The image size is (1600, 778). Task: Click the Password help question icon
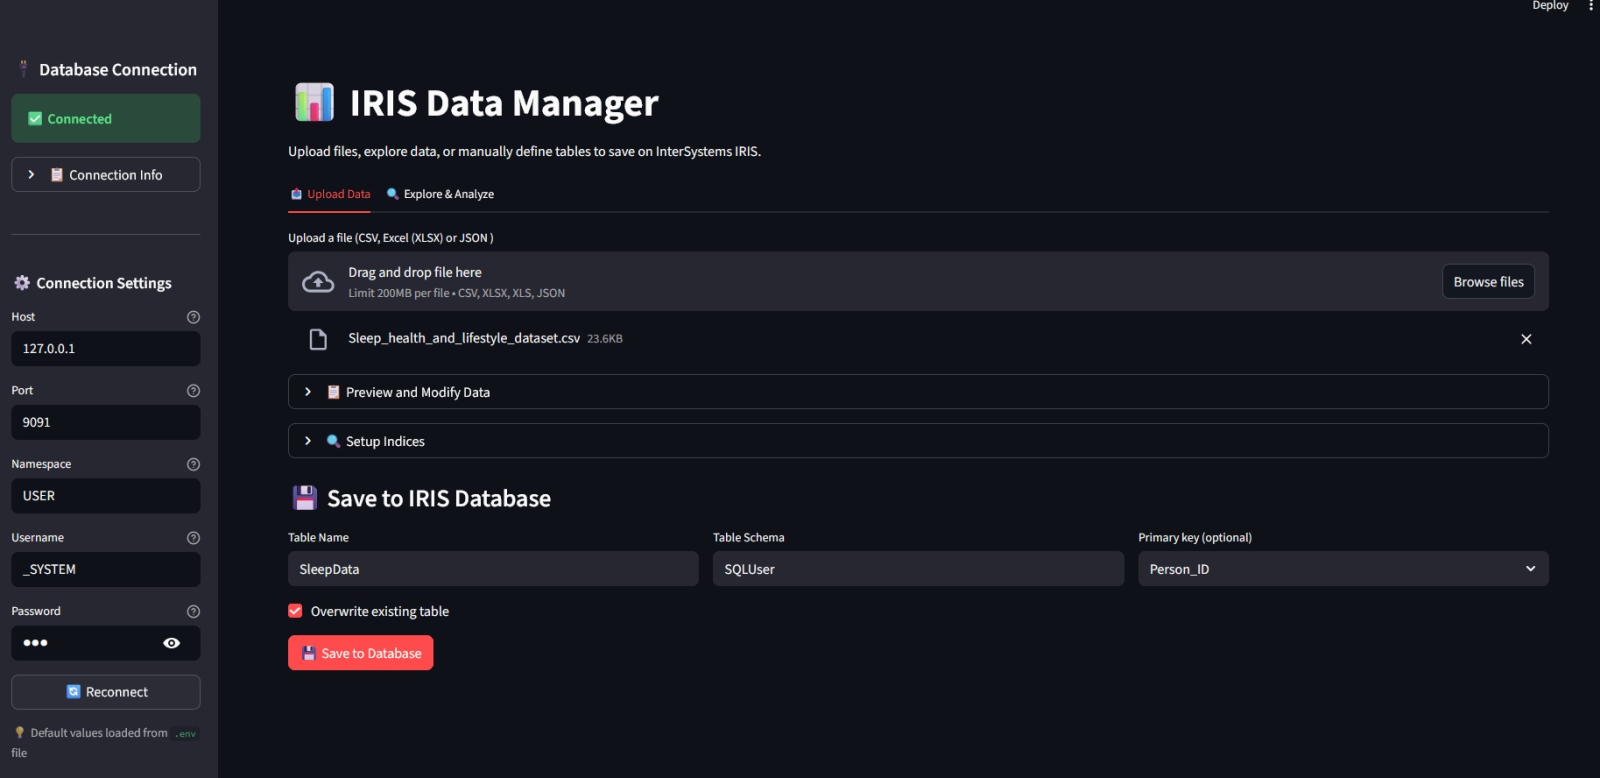pyautogui.click(x=193, y=611)
